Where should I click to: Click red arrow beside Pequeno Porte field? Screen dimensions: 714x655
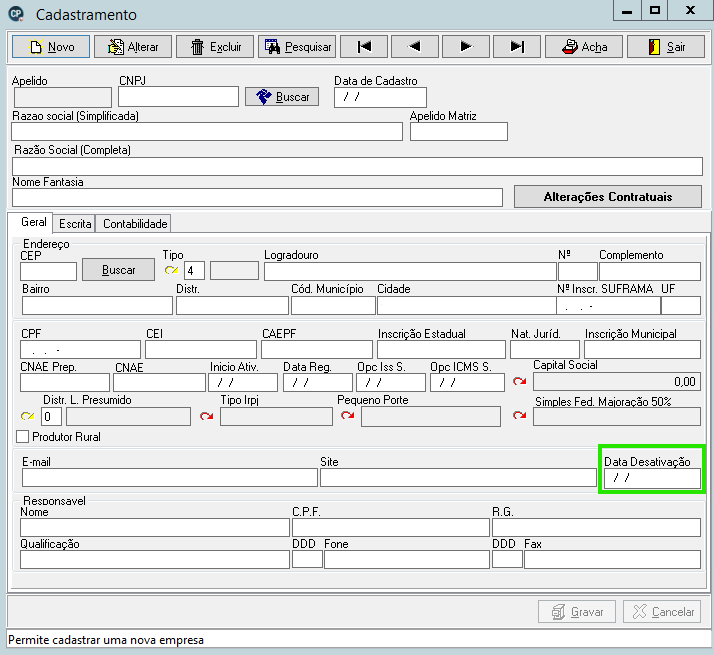[348, 415]
